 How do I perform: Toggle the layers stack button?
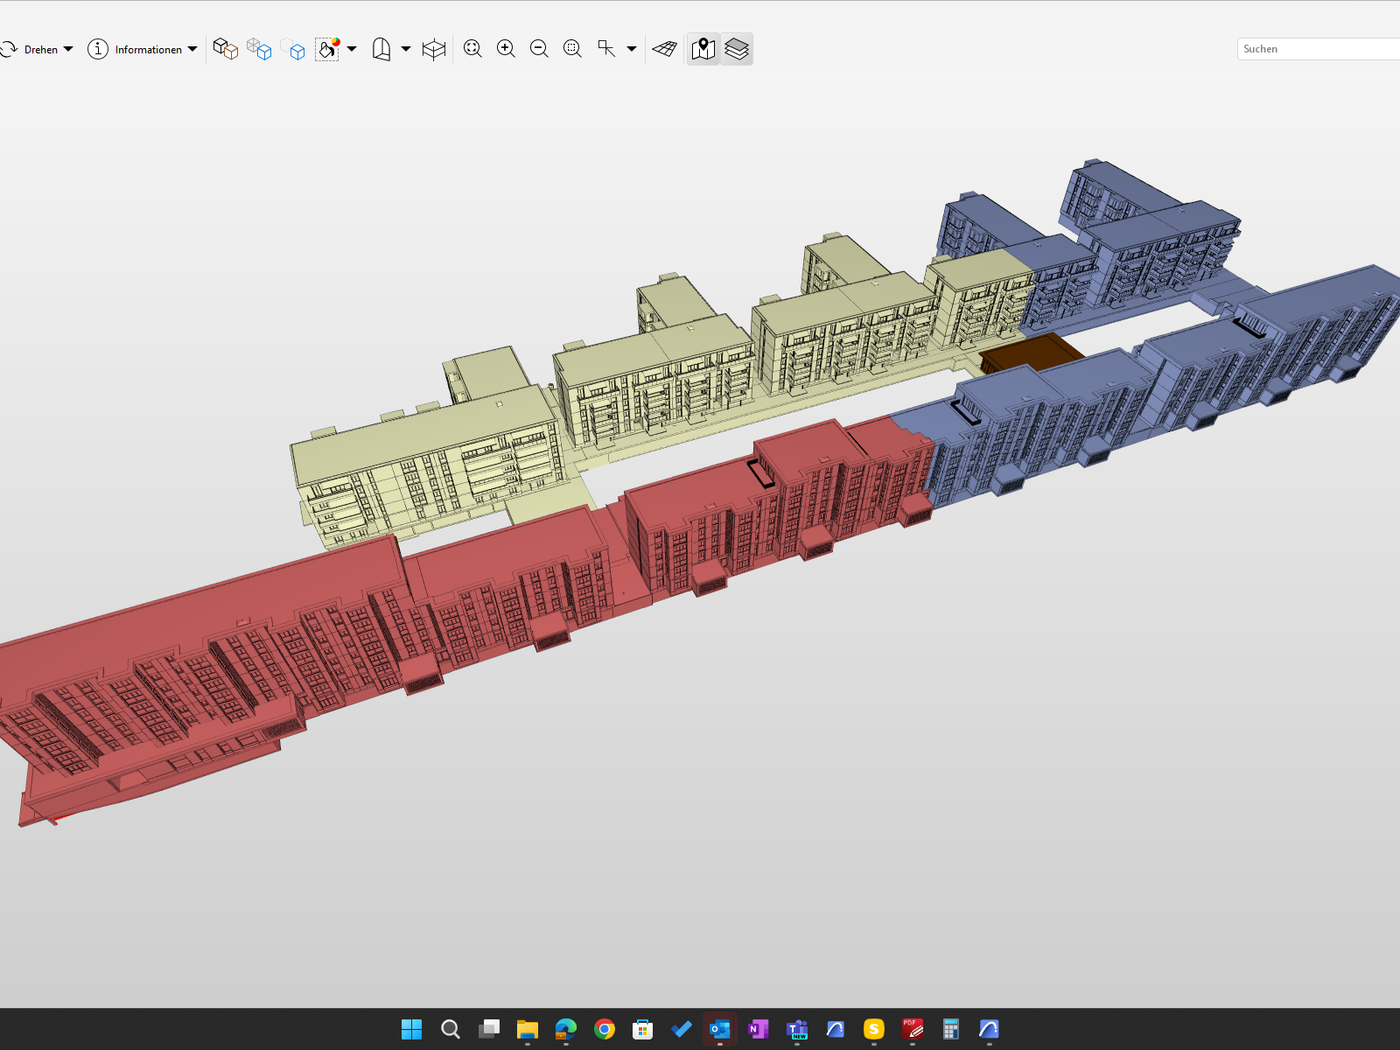click(x=737, y=49)
